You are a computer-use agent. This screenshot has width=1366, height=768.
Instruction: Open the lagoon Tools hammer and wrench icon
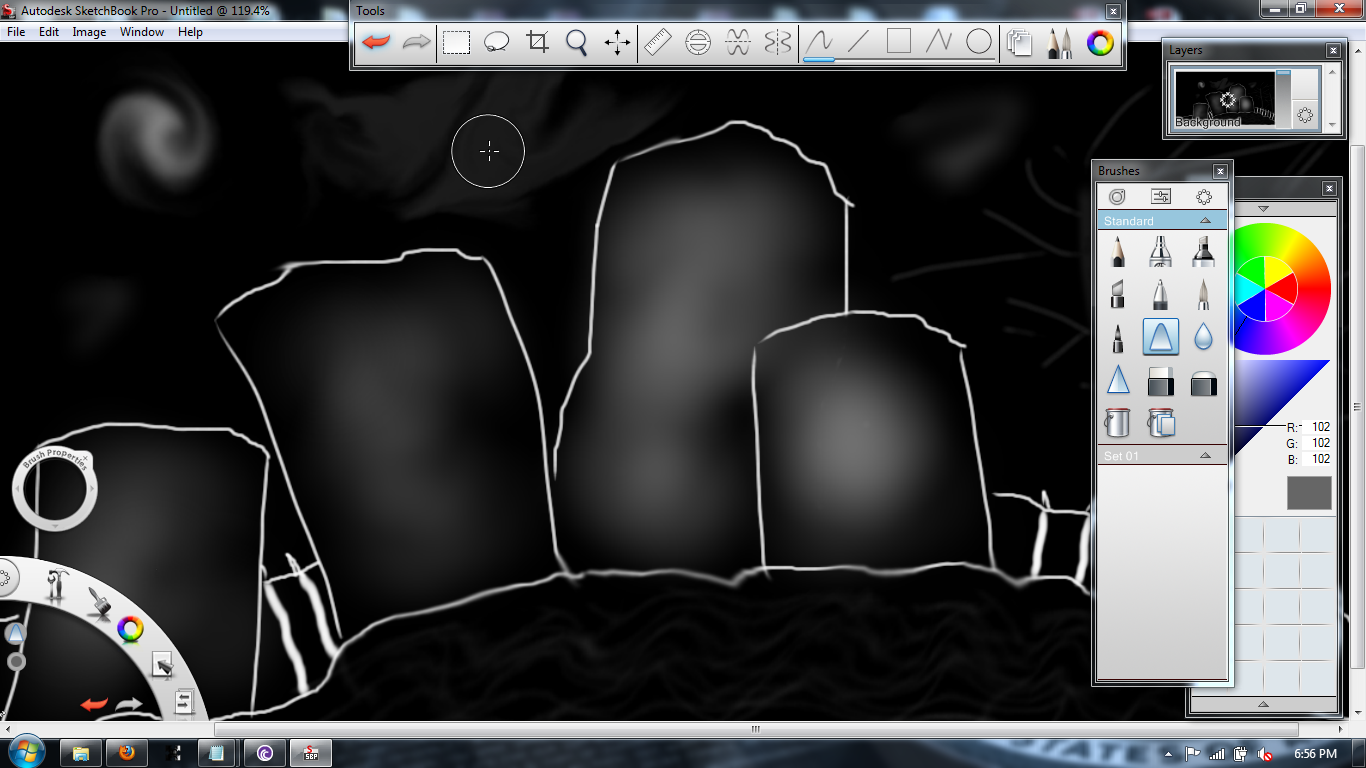click(56, 585)
